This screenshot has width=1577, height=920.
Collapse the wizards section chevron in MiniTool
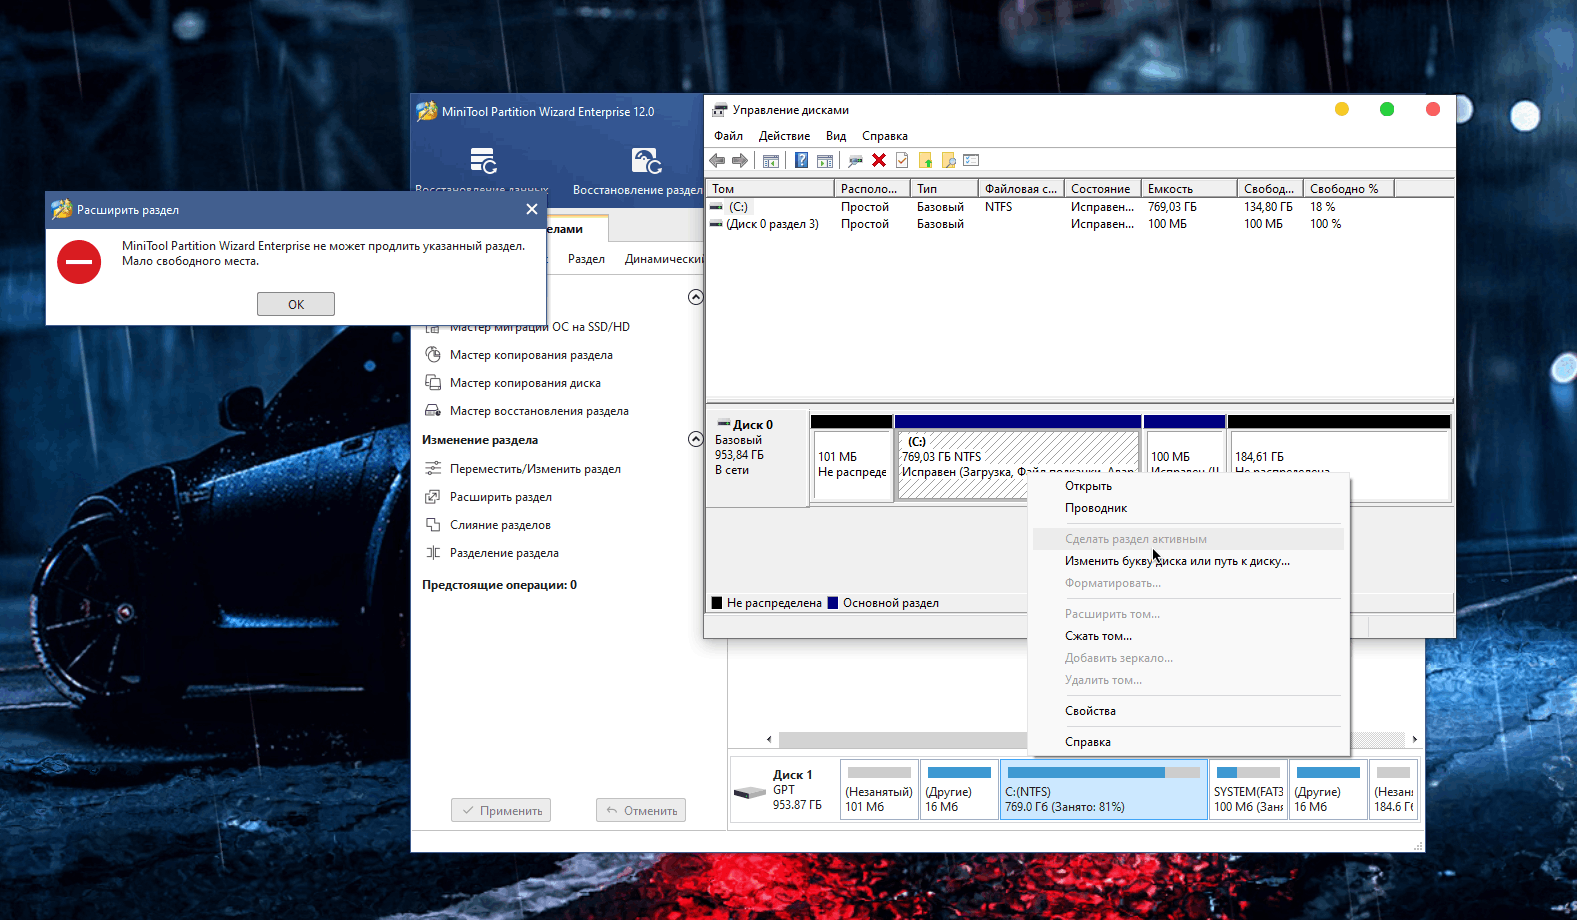[696, 297]
